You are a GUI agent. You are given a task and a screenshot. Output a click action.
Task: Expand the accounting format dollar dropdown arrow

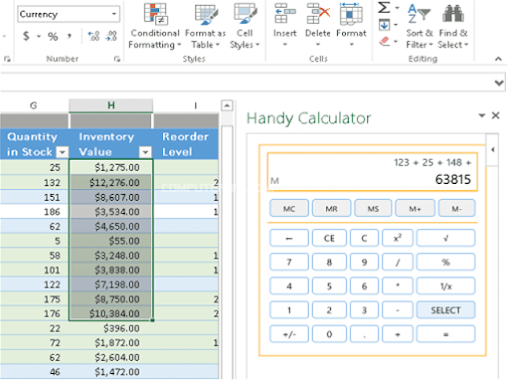pos(39,36)
